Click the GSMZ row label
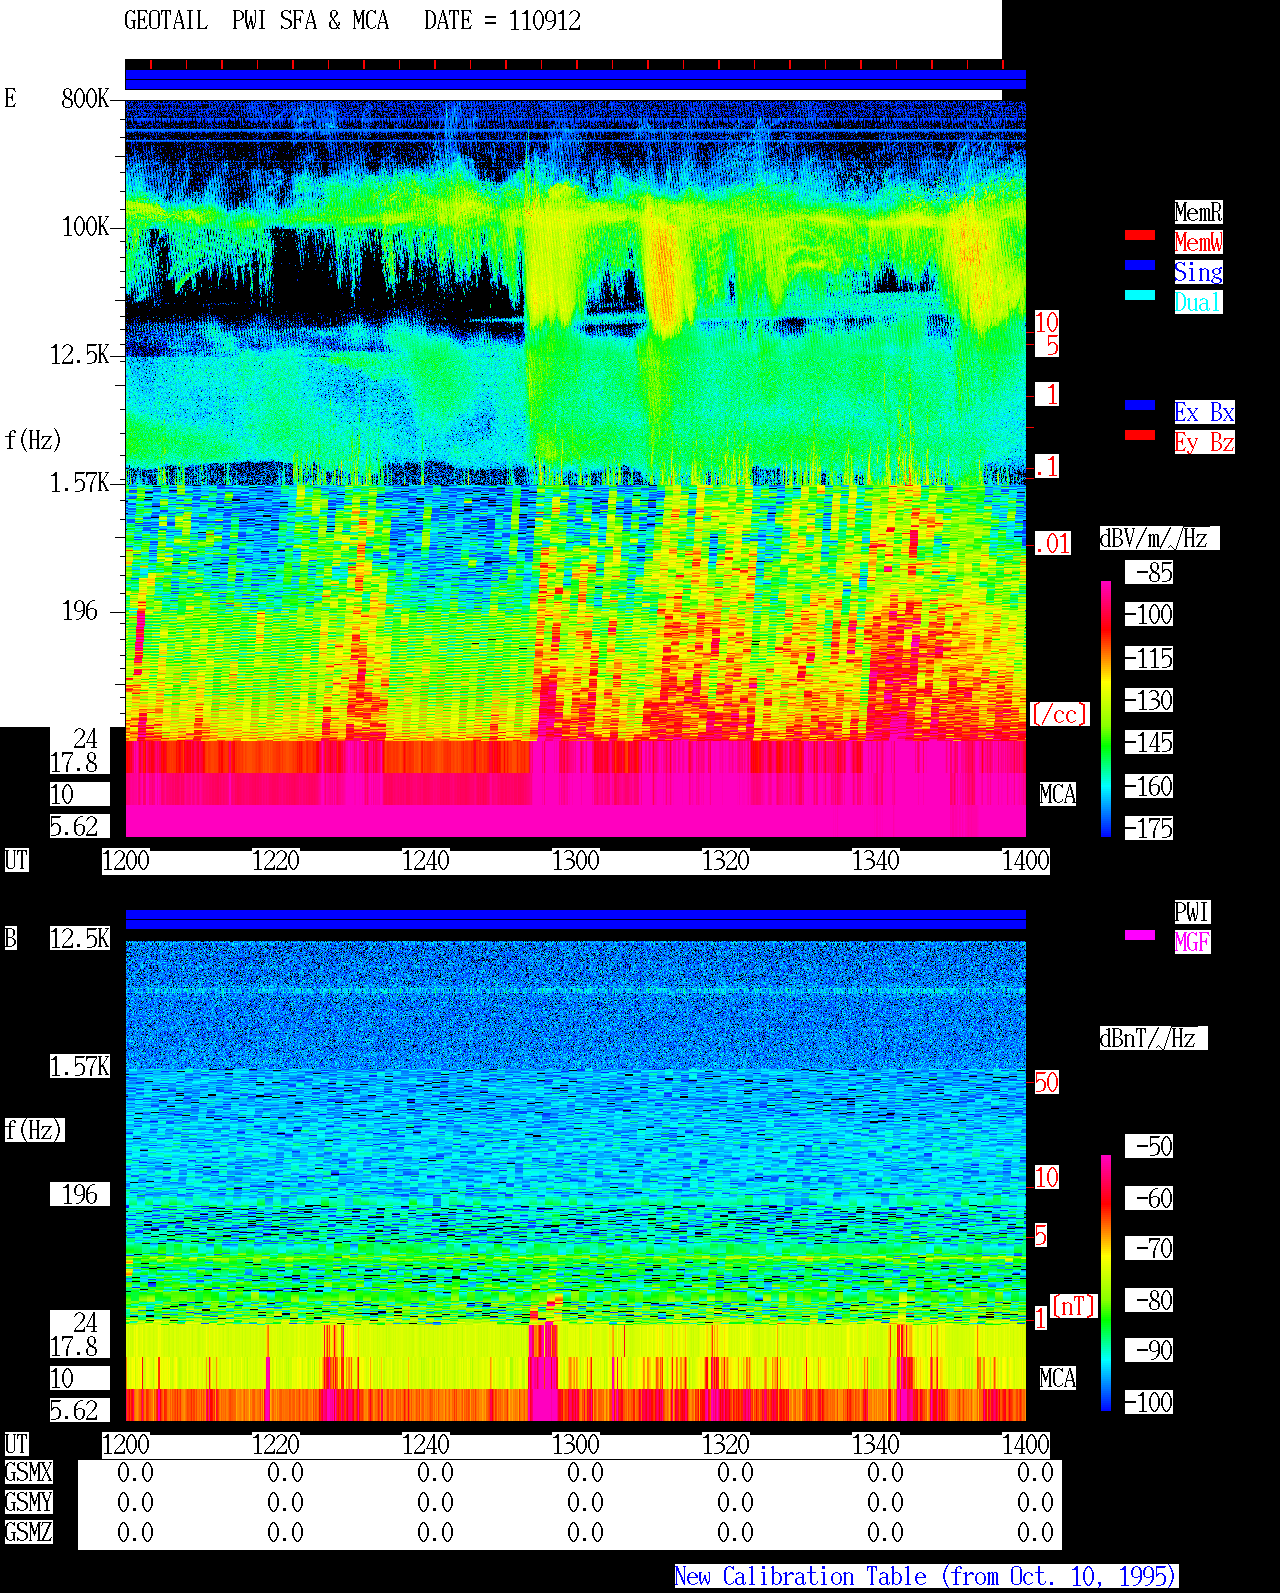 [28, 1532]
